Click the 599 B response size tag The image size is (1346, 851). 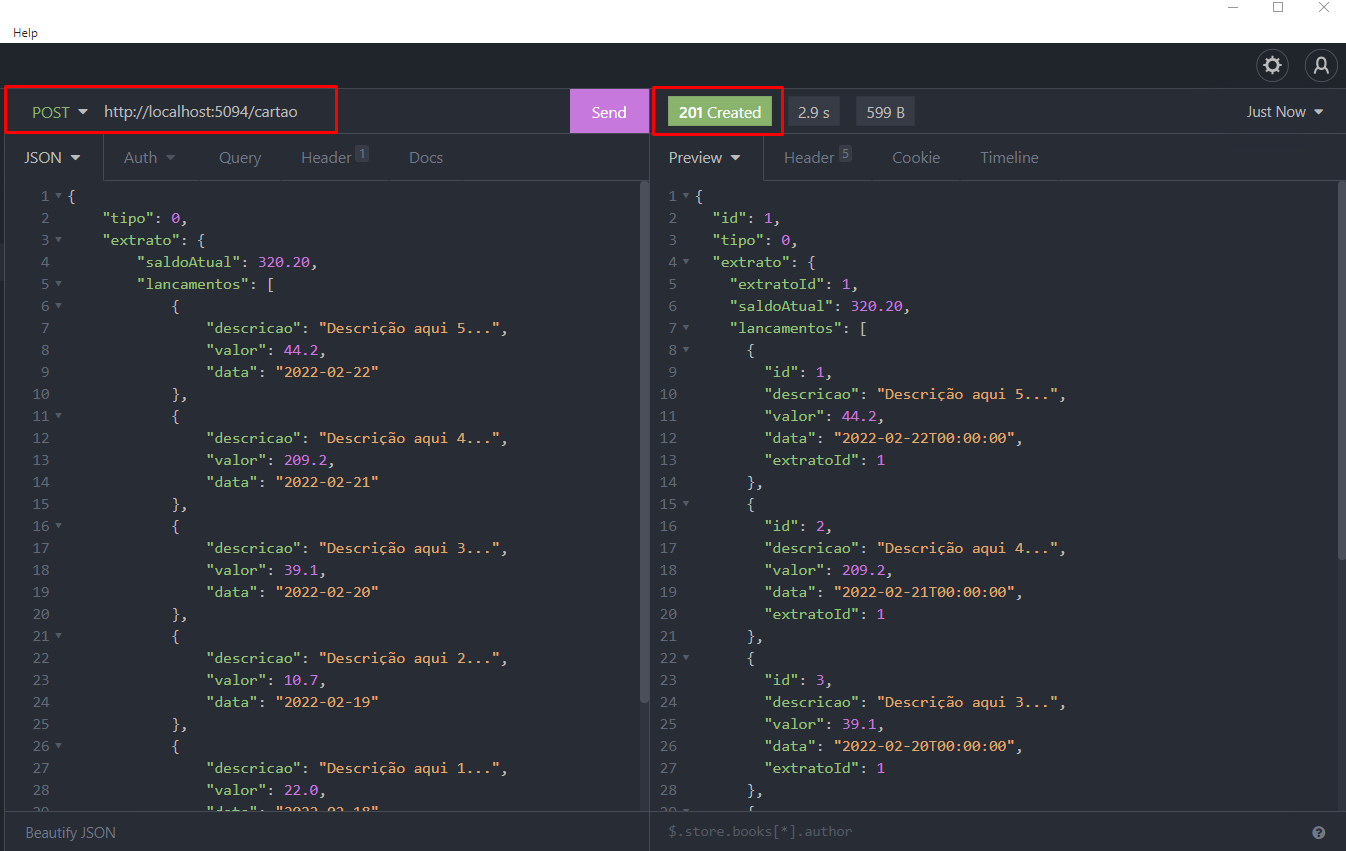(x=885, y=112)
